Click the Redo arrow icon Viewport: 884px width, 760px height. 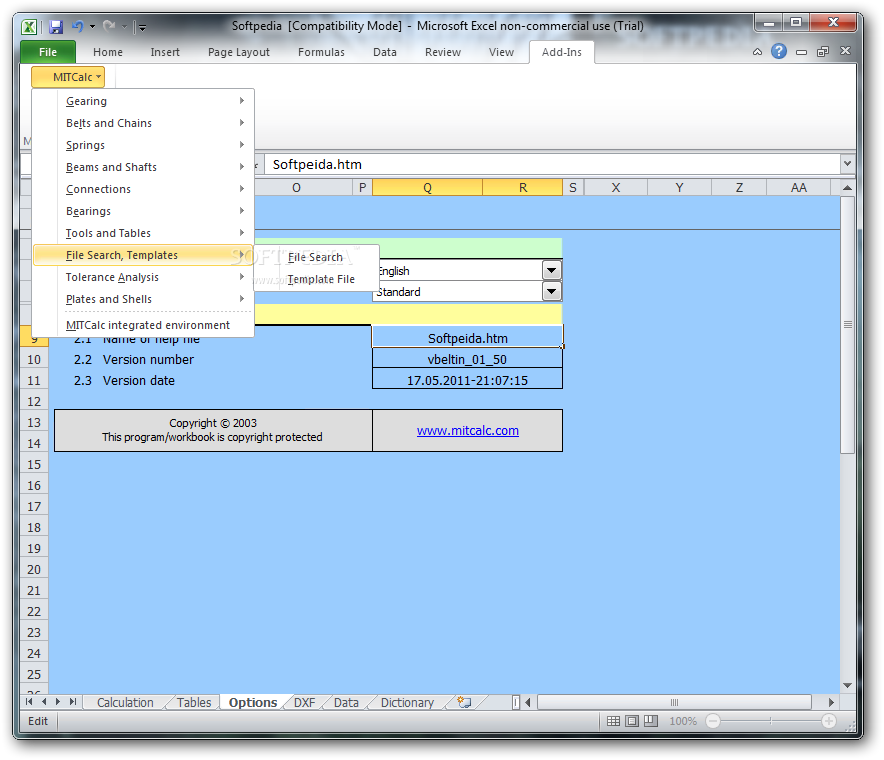pos(109,26)
